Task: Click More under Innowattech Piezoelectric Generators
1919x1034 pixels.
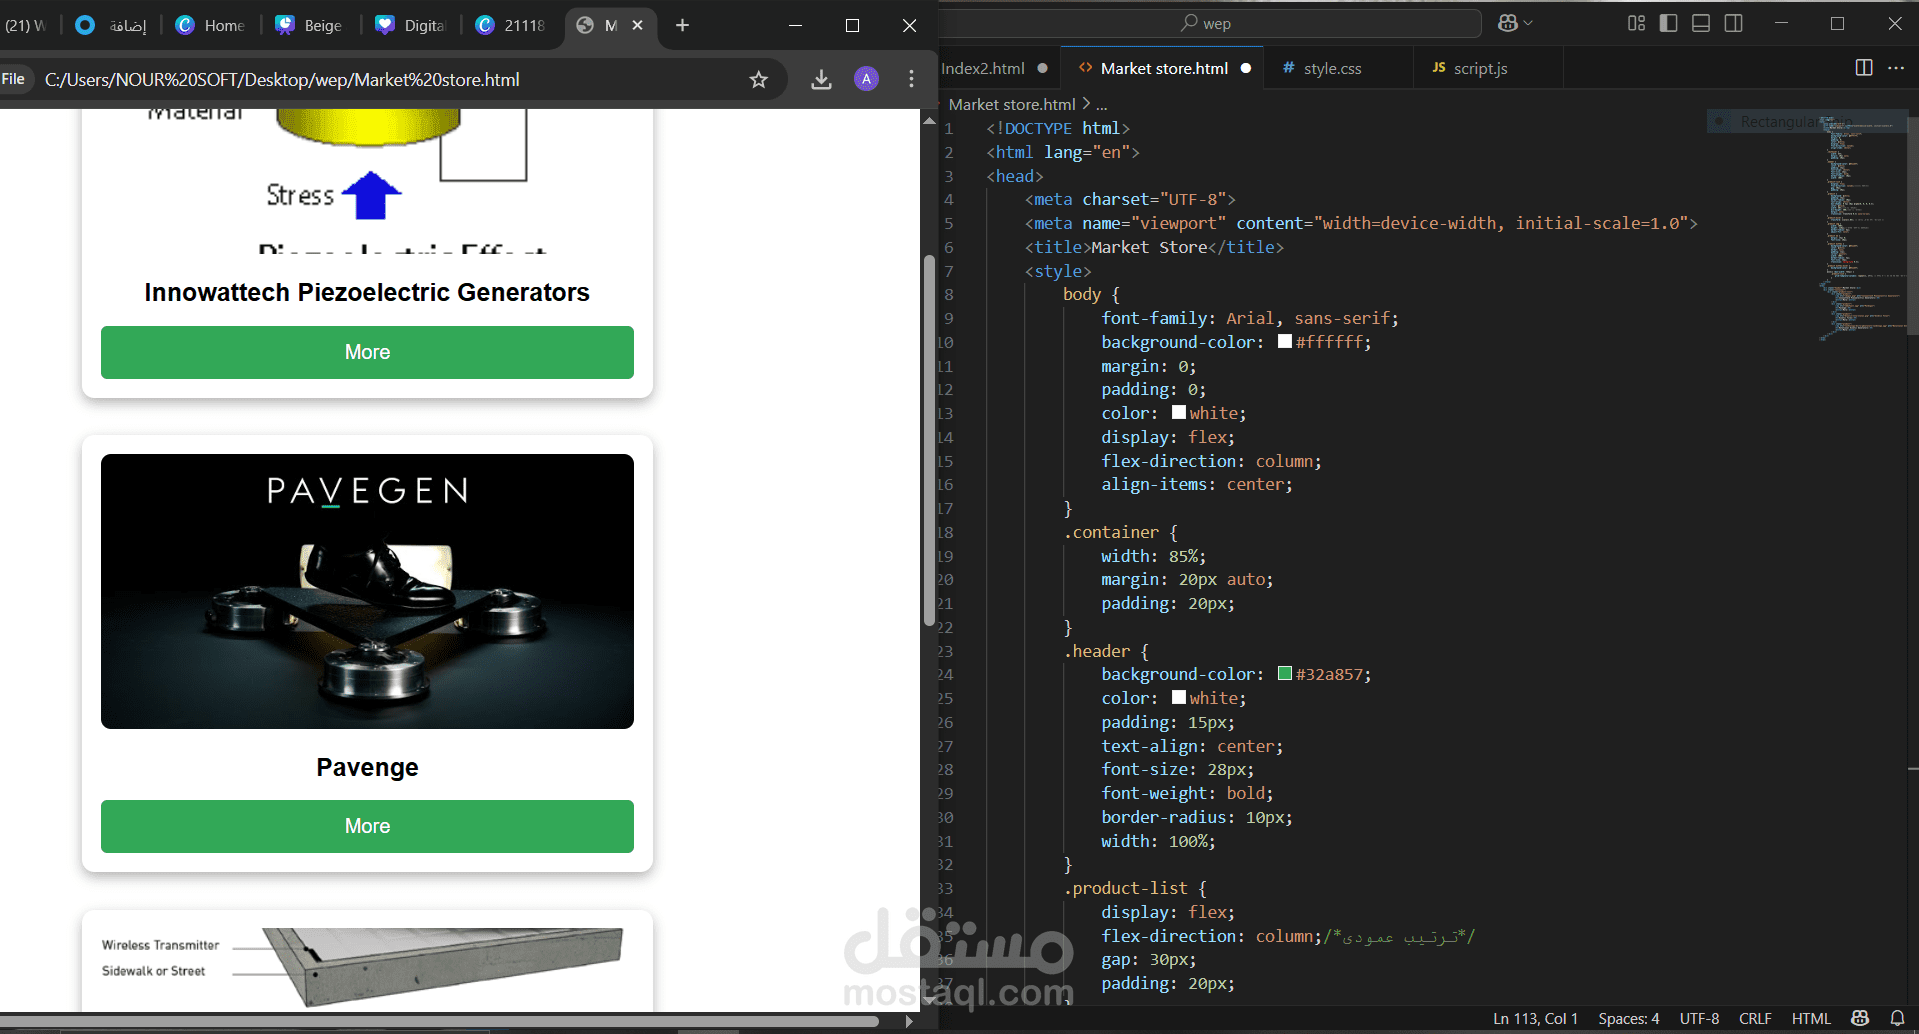Action: point(367,352)
